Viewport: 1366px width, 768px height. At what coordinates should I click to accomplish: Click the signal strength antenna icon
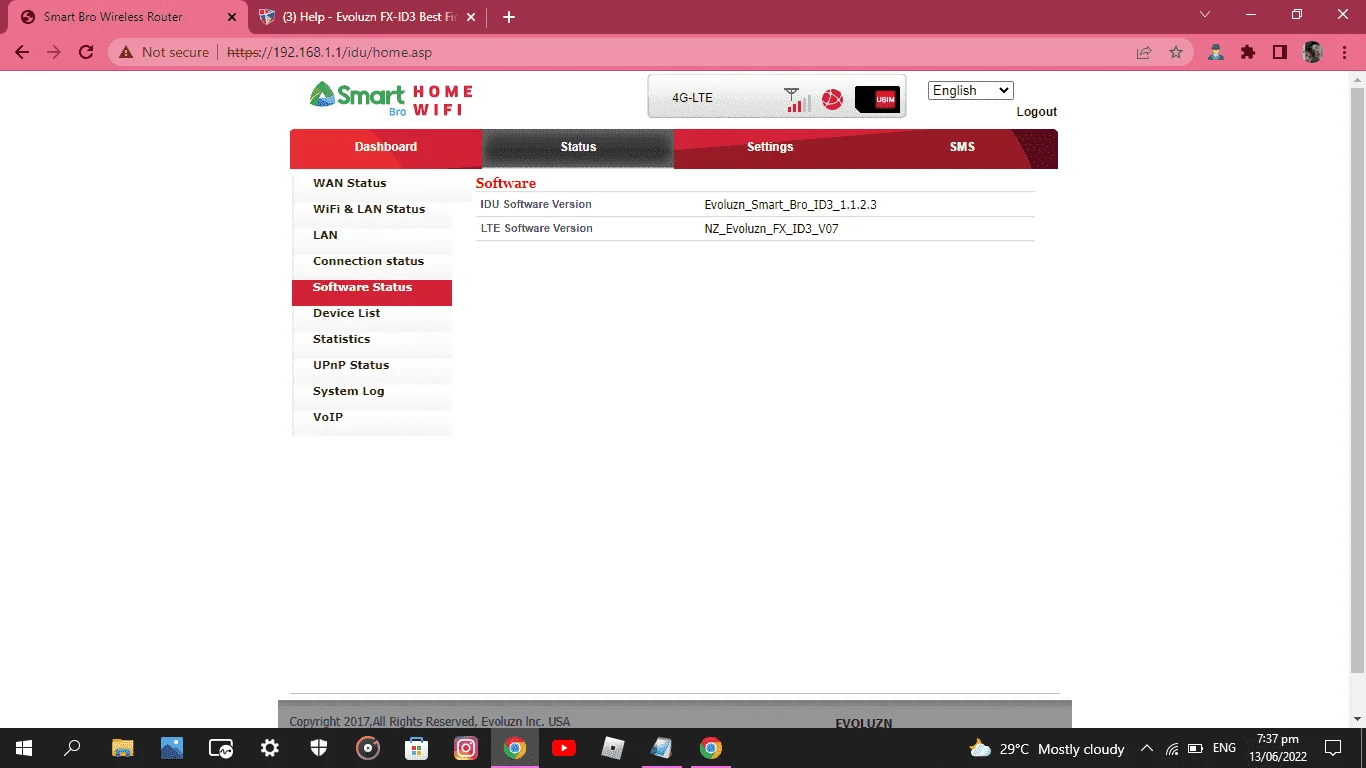797,100
